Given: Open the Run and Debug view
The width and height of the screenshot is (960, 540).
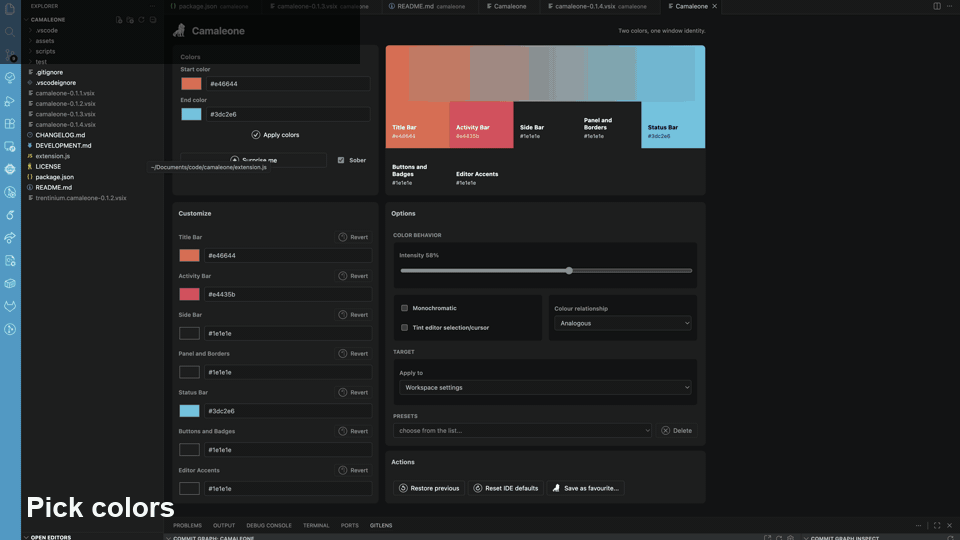Looking at the screenshot, I should [x=10, y=101].
